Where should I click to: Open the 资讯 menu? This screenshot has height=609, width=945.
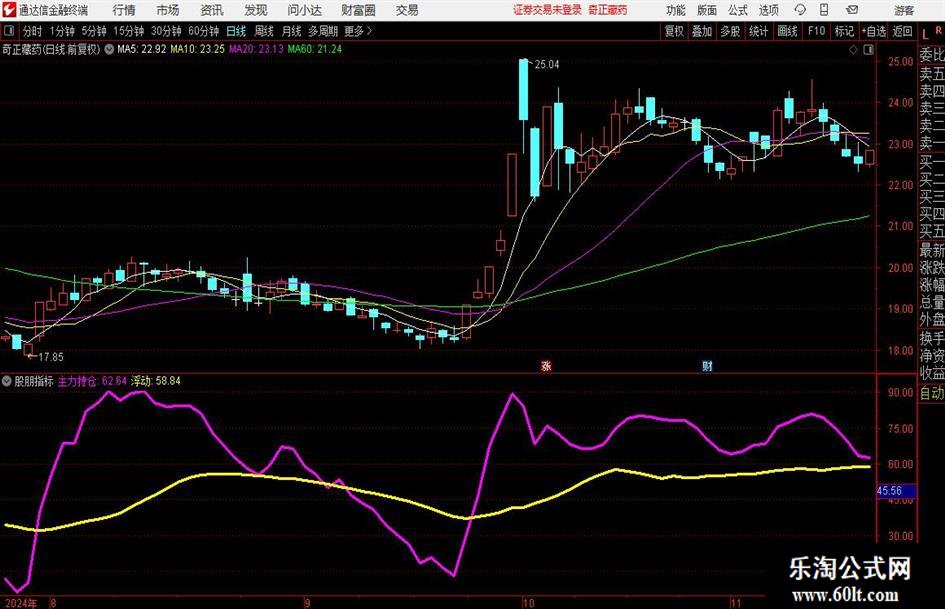(x=212, y=10)
